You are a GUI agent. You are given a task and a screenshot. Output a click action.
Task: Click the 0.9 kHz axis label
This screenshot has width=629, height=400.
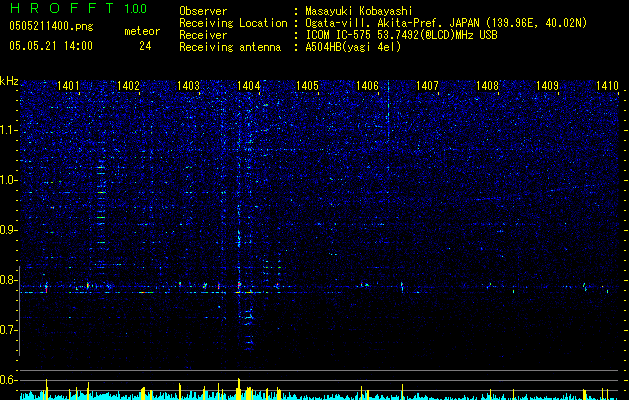pos(8,230)
